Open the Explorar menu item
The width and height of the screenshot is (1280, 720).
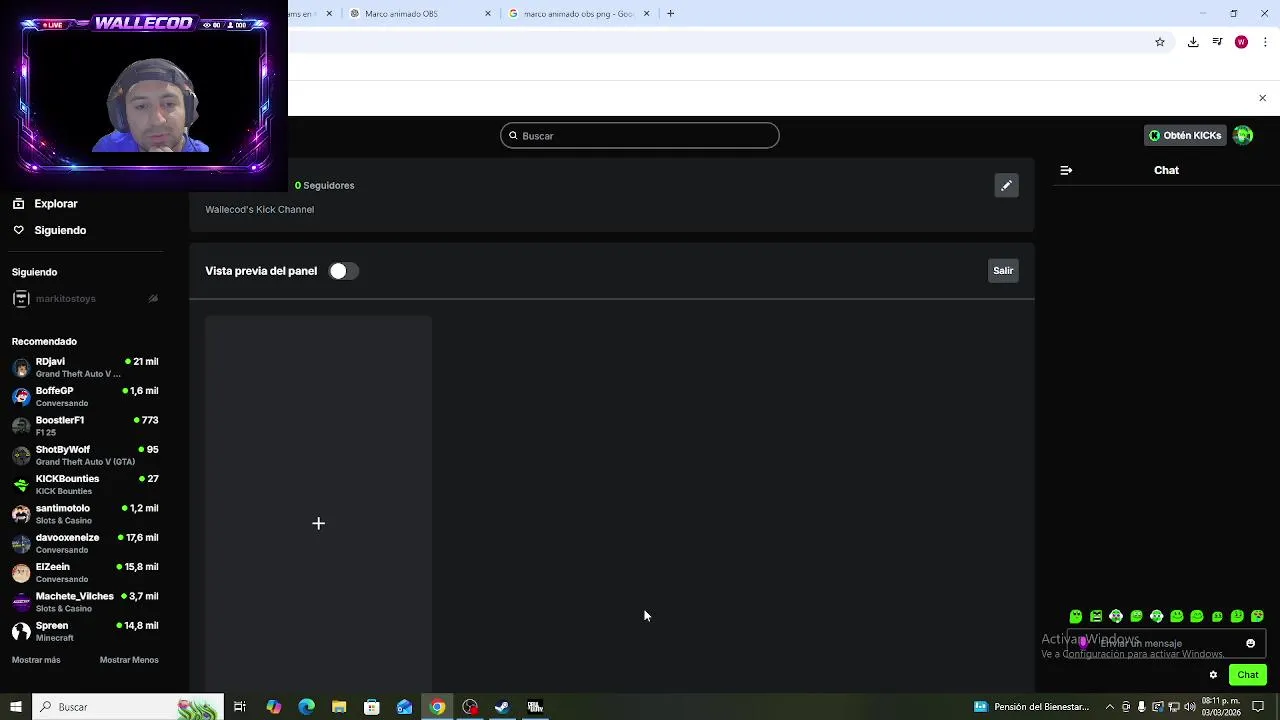point(56,203)
